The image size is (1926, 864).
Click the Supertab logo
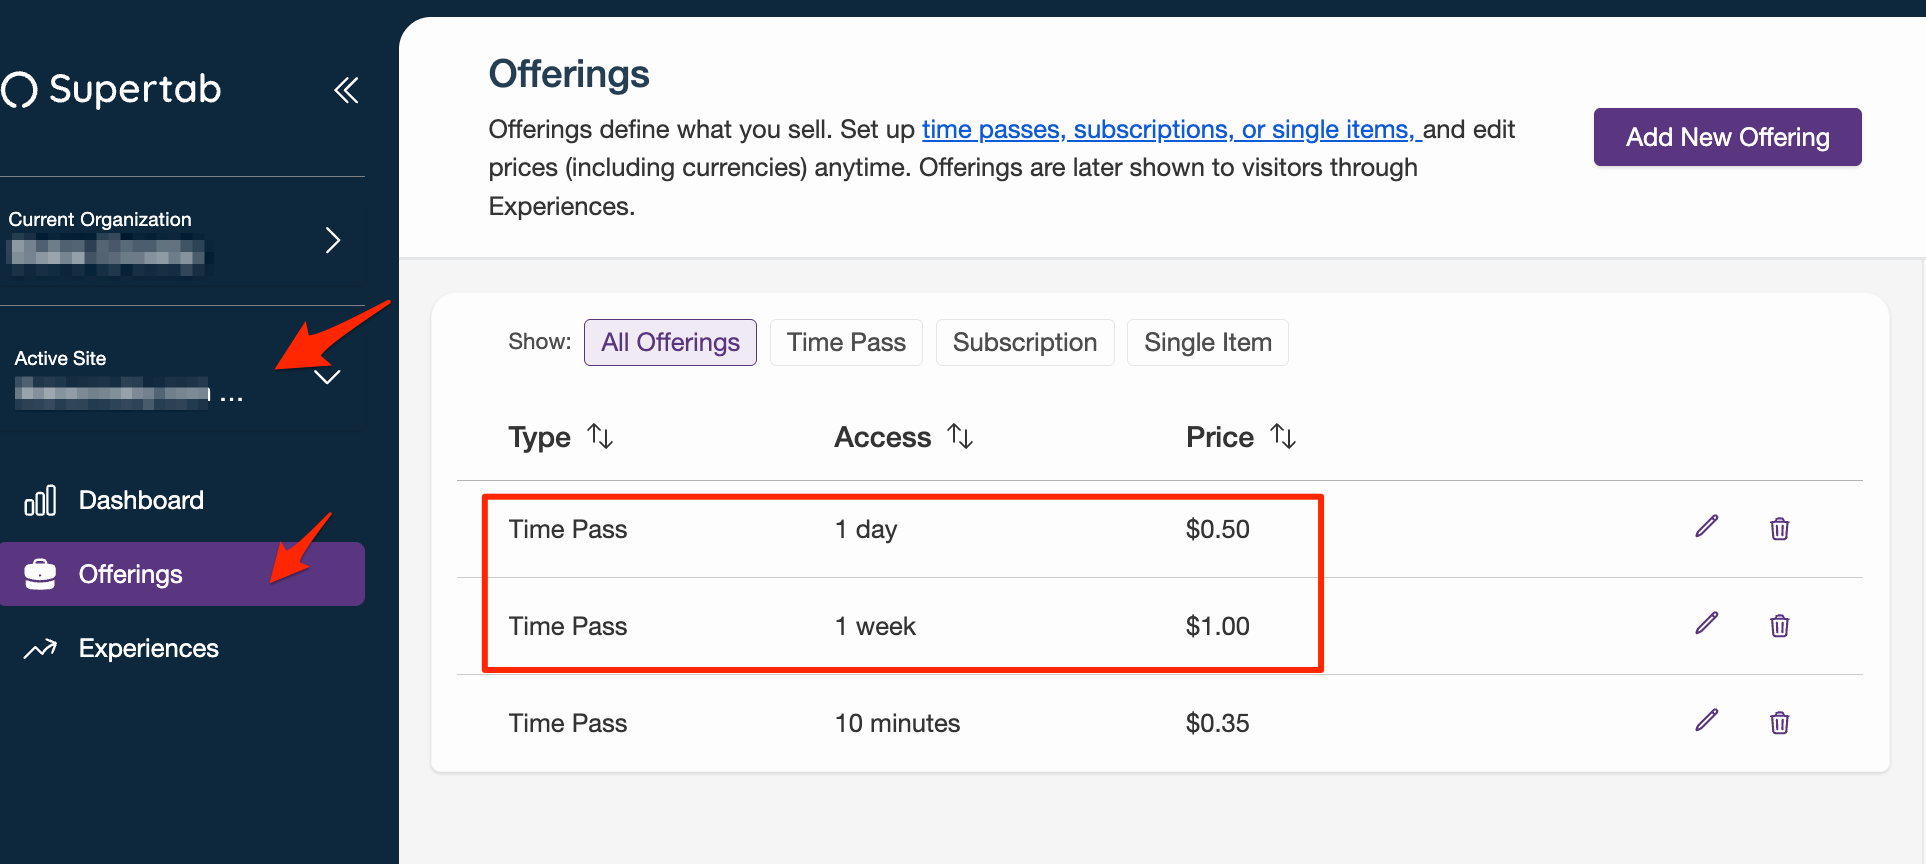(x=112, y=90)
